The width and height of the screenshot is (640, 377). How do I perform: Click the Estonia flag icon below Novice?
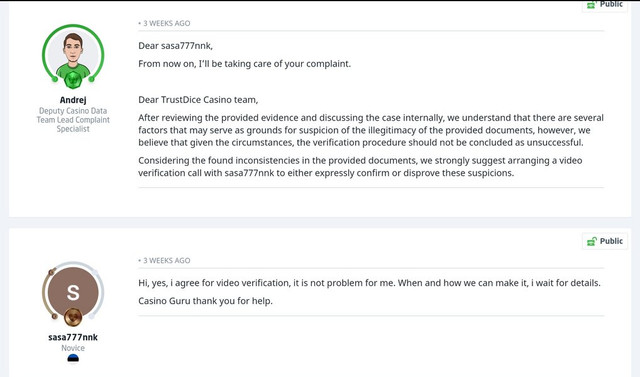(73, 358)
